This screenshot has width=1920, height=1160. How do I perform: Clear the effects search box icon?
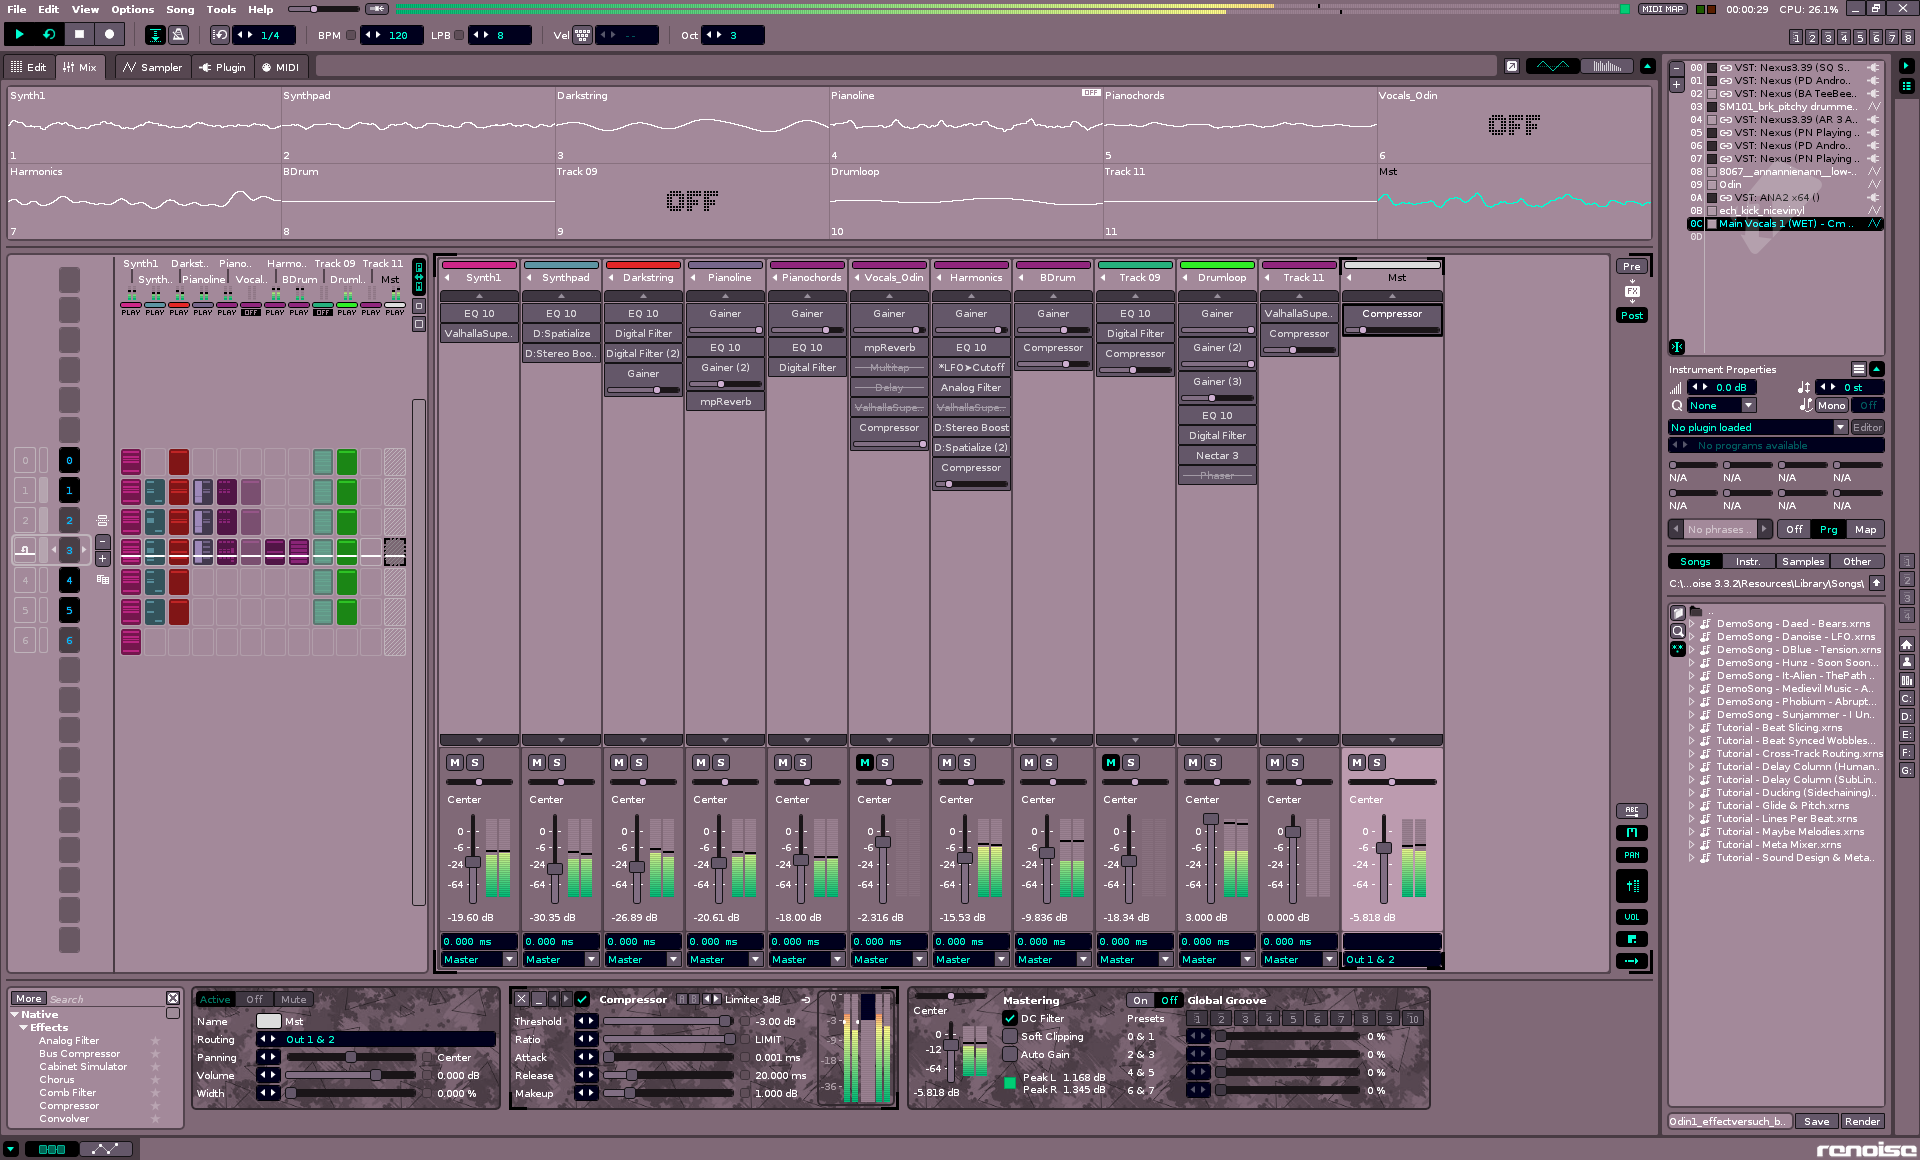173,998
